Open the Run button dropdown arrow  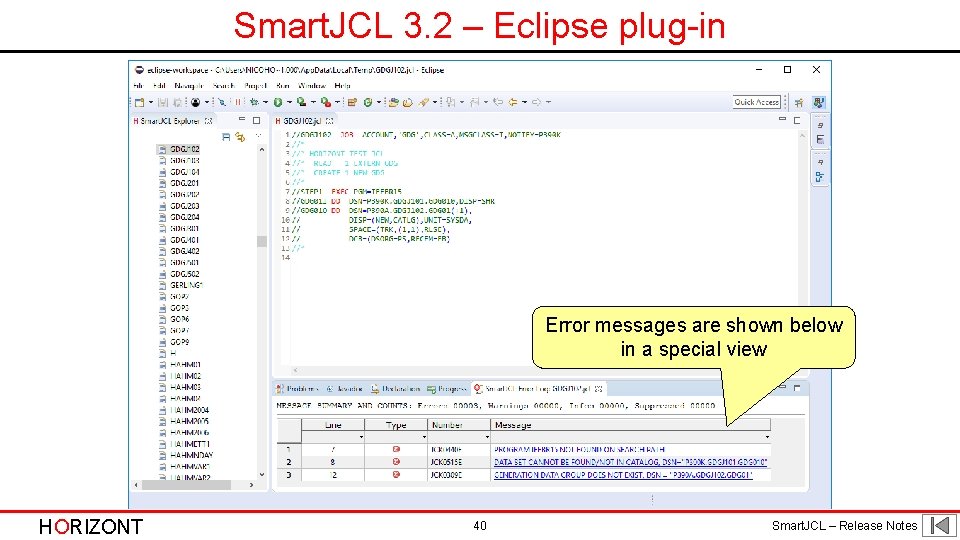pos(289,102)
